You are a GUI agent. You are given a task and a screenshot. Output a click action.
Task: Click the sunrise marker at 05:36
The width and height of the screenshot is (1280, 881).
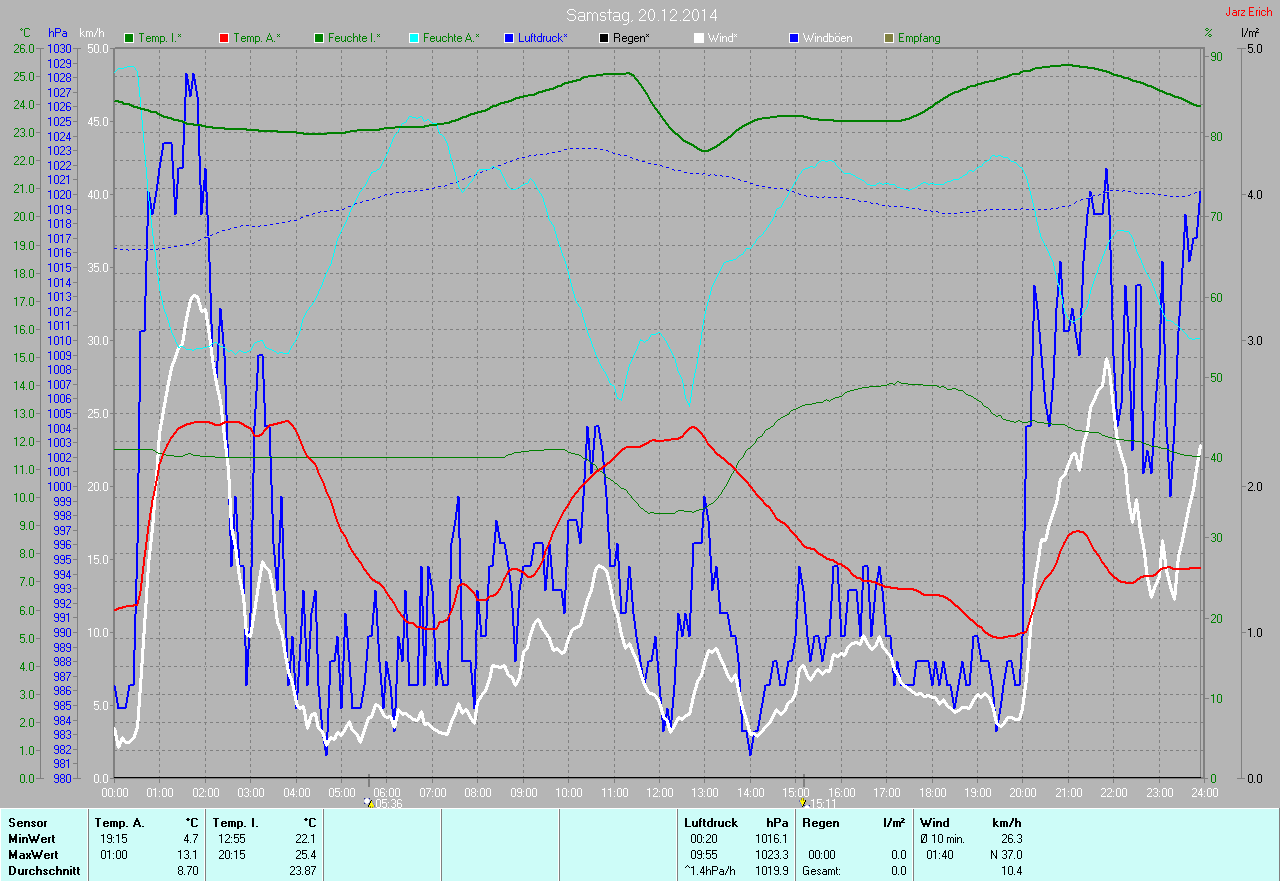(370, 802)
